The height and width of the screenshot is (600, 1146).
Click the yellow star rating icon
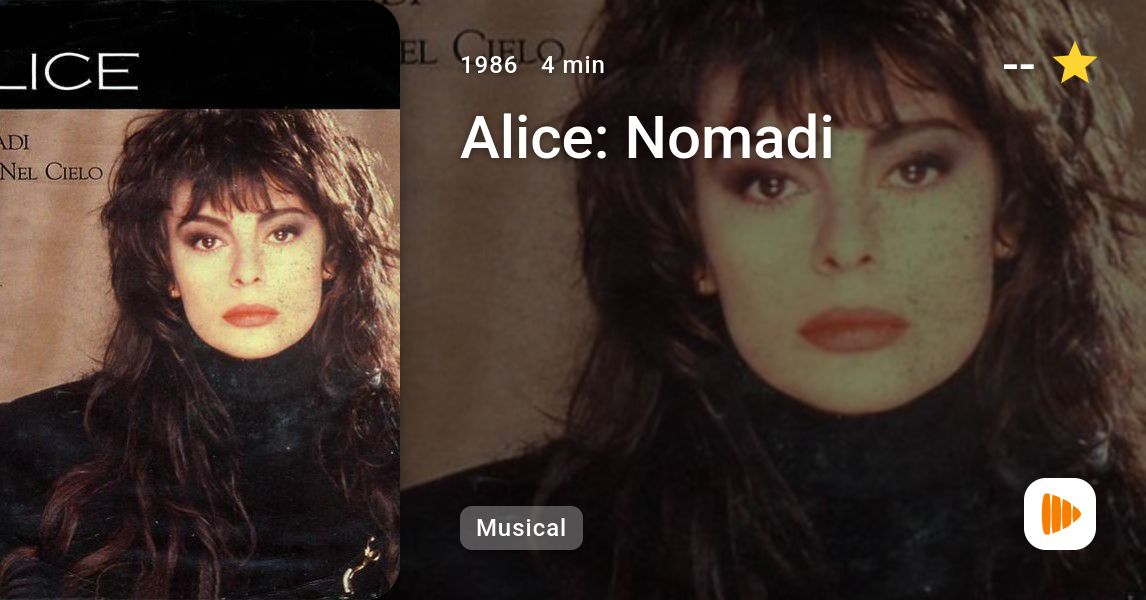(x=1074, y=63)
